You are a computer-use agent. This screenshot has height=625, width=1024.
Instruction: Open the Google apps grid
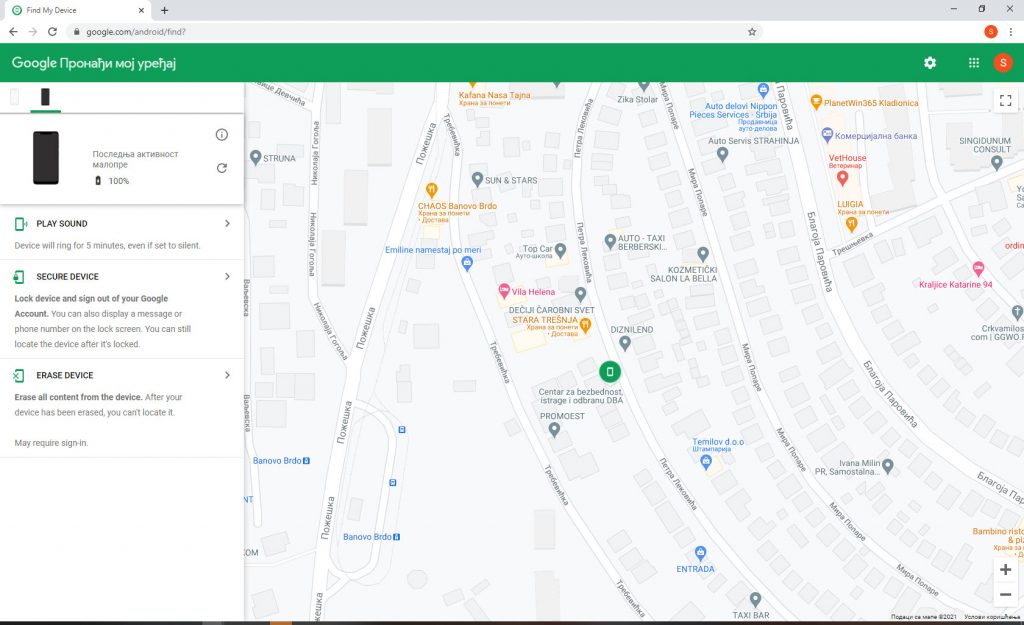[x=973, y=63]
